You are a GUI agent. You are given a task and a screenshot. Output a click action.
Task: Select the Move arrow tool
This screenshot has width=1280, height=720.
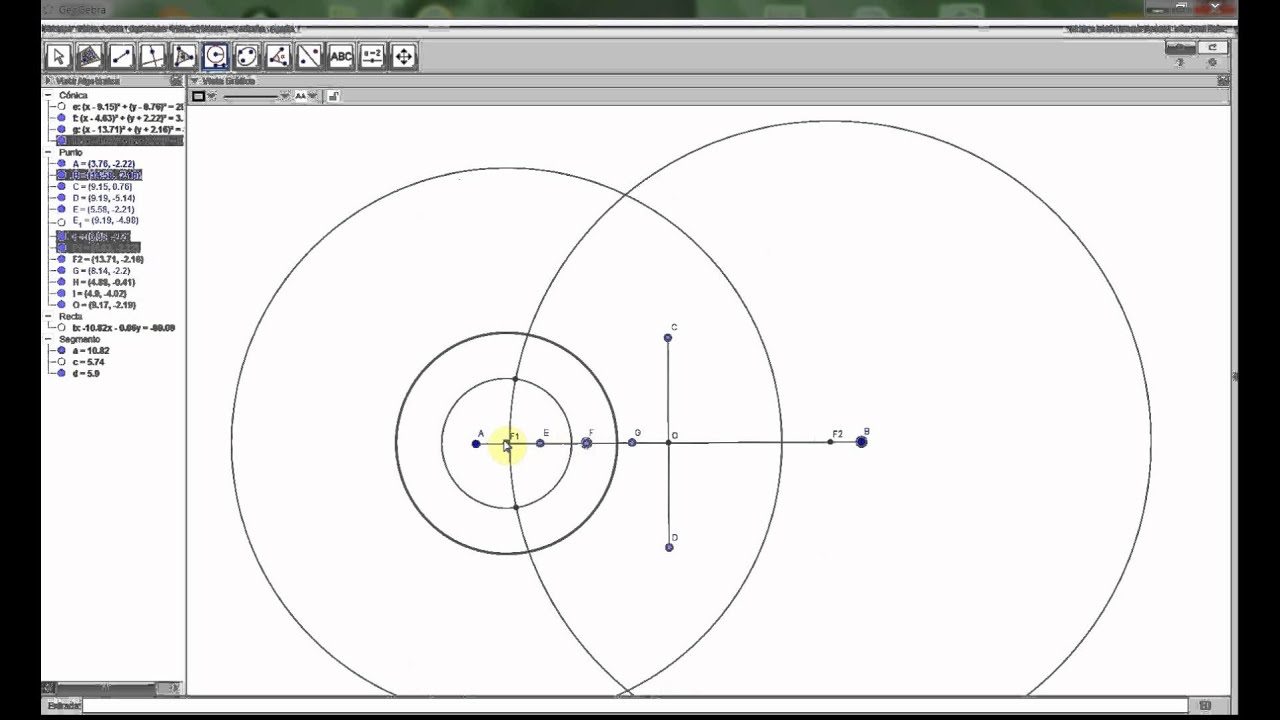pos(58,56)
